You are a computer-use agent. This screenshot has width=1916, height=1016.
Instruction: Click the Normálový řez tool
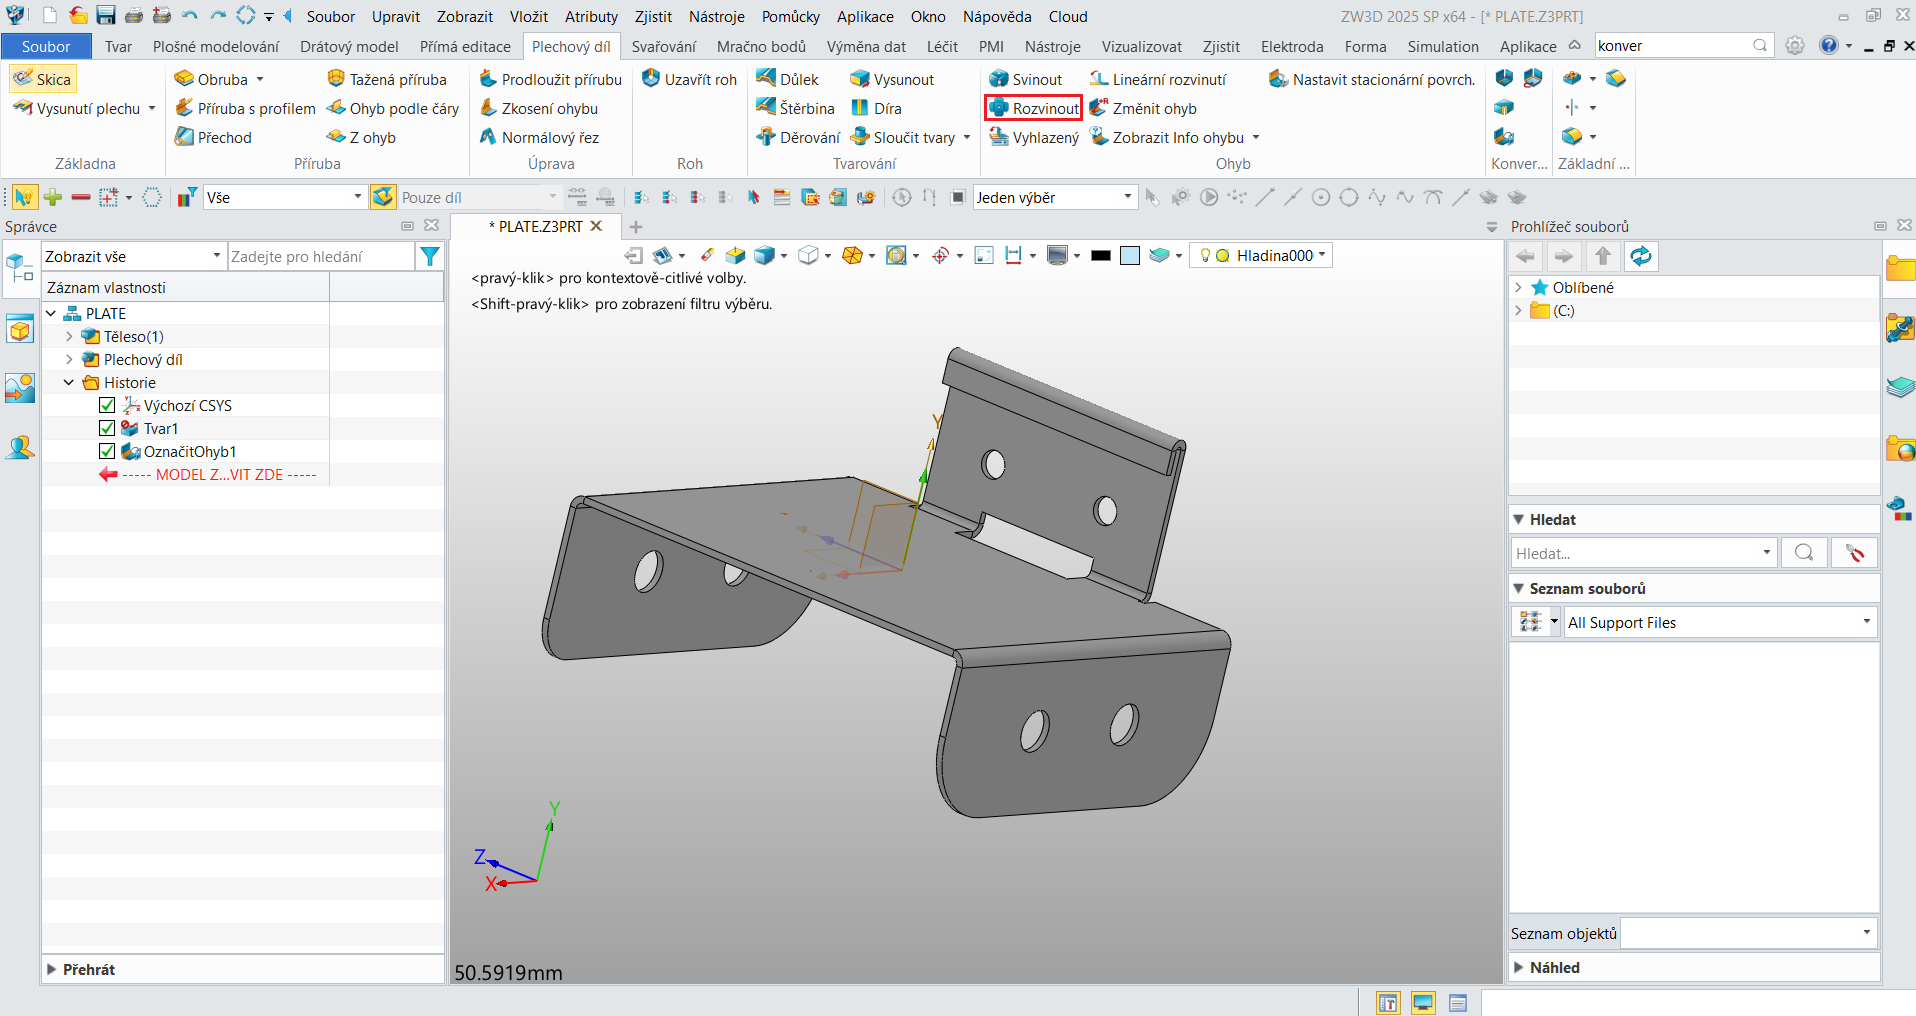pyautogui.click(x=539, y=137)
